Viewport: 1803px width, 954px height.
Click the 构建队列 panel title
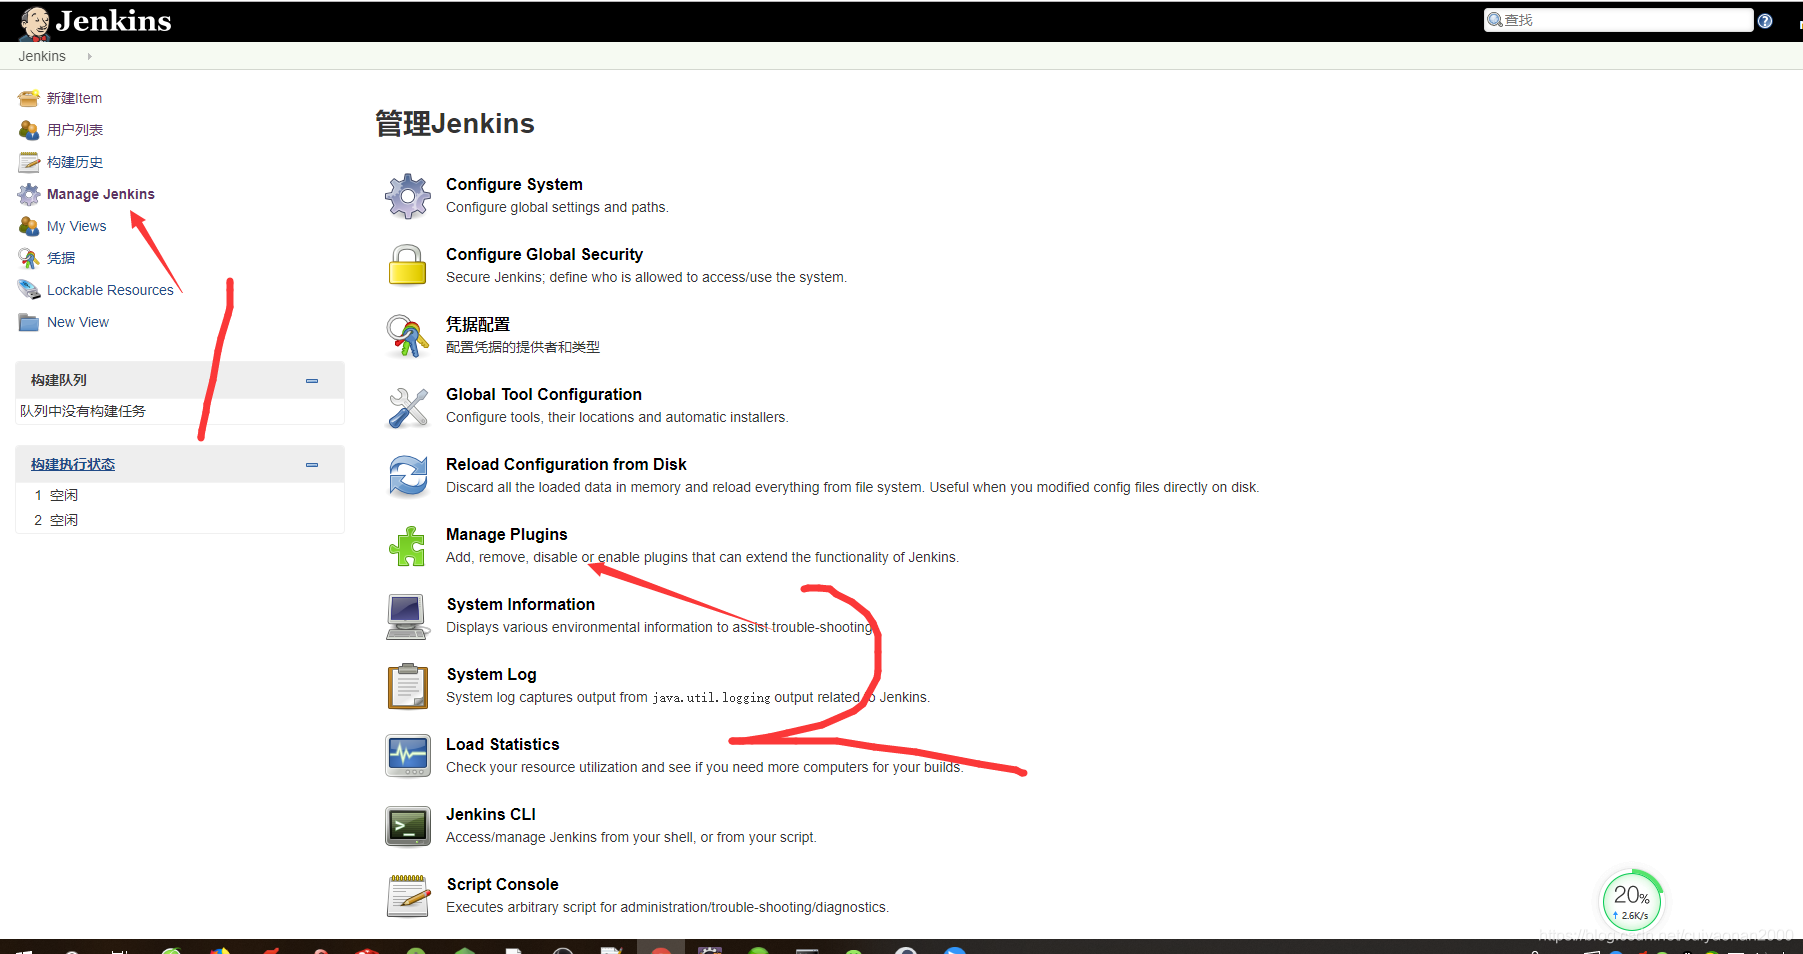[59, 380]
